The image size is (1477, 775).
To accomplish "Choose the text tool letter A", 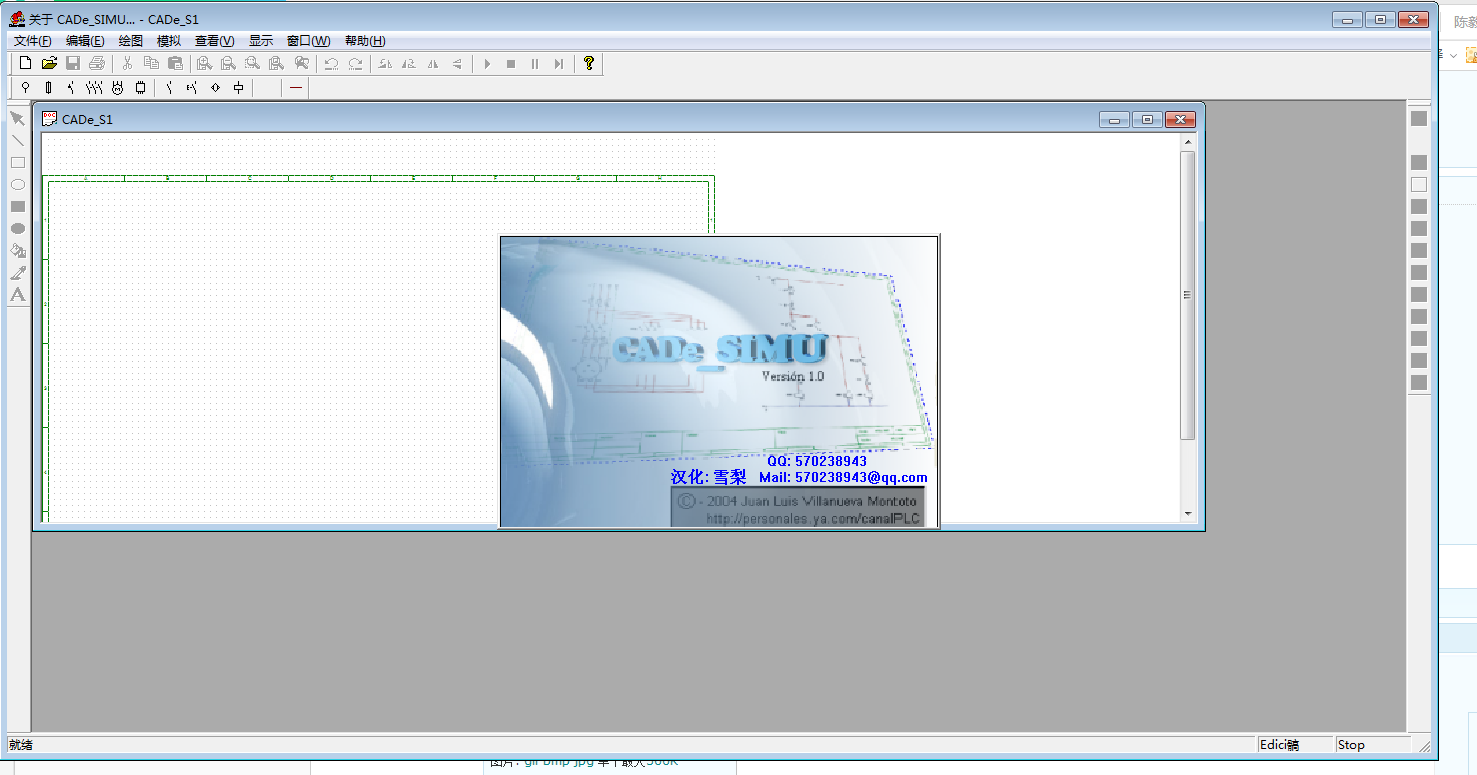I will click(17, 295).
